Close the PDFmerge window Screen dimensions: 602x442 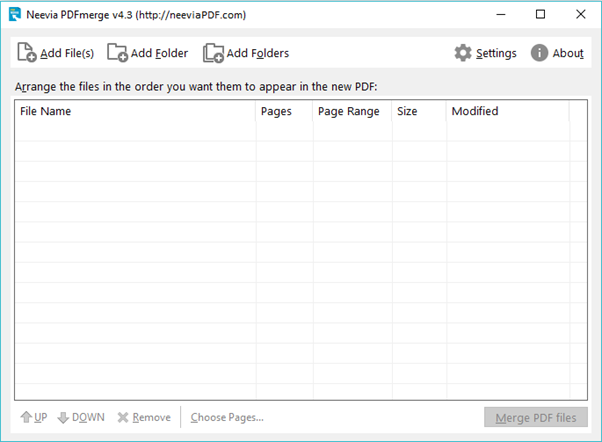[580, 15]
